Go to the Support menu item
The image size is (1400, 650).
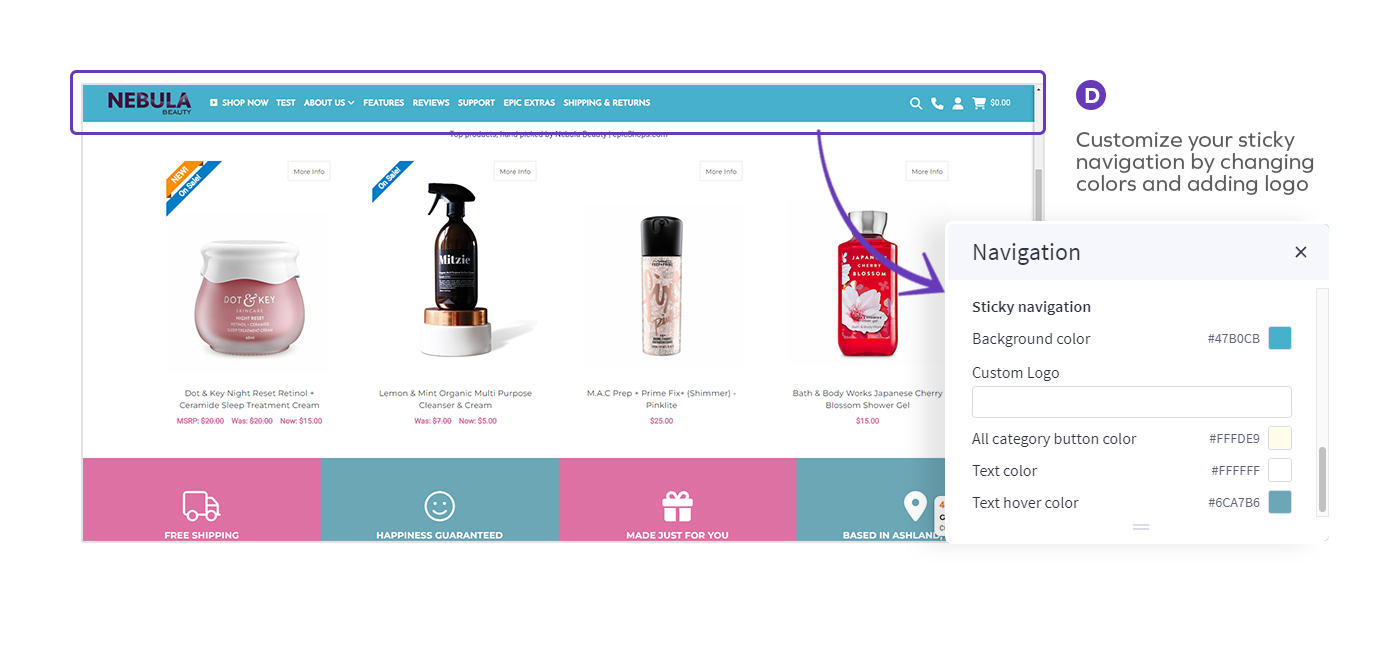tap(476, 103)
